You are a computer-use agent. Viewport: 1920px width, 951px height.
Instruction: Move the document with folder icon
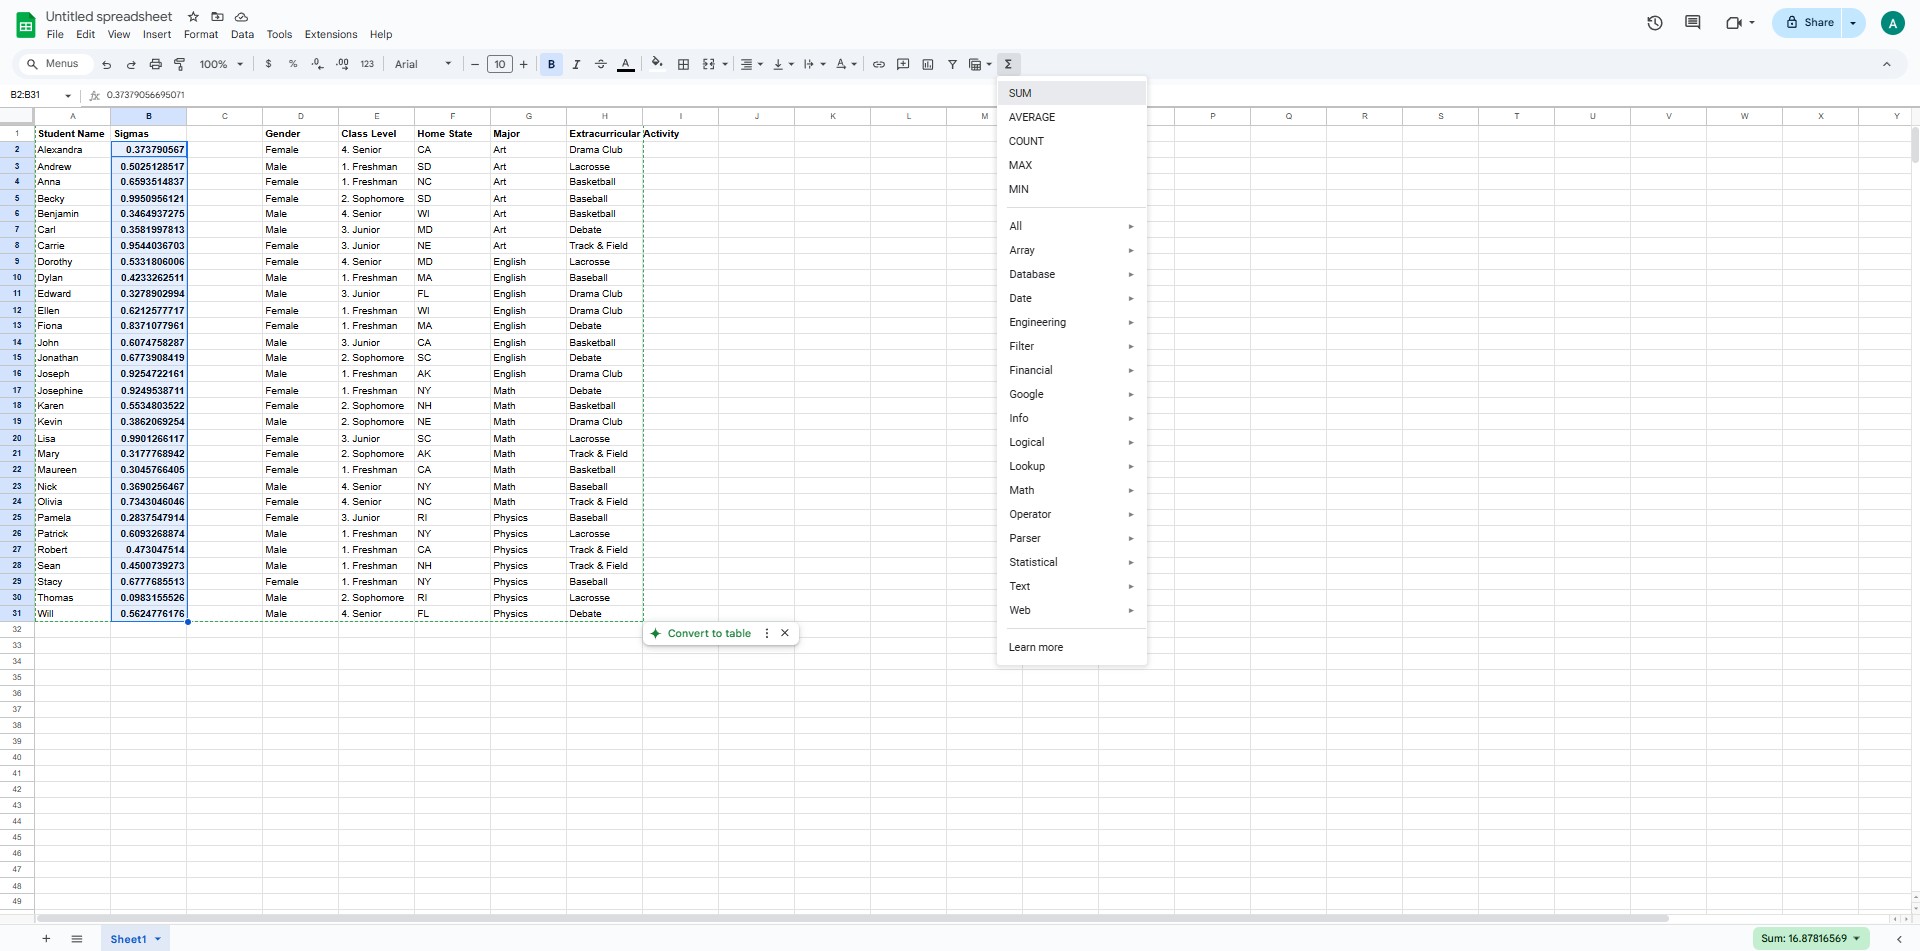click(217, 17)
